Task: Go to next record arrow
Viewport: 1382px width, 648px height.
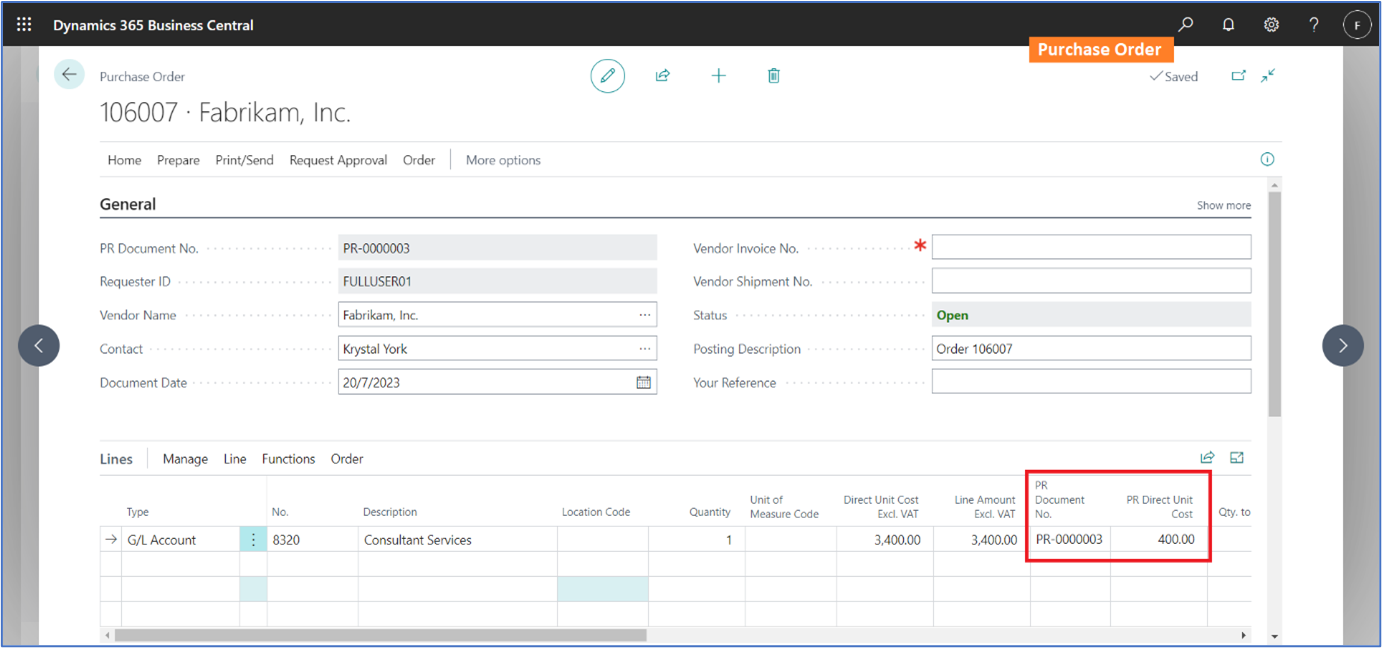Action: pyautogui.click(x=1343, y=346)
